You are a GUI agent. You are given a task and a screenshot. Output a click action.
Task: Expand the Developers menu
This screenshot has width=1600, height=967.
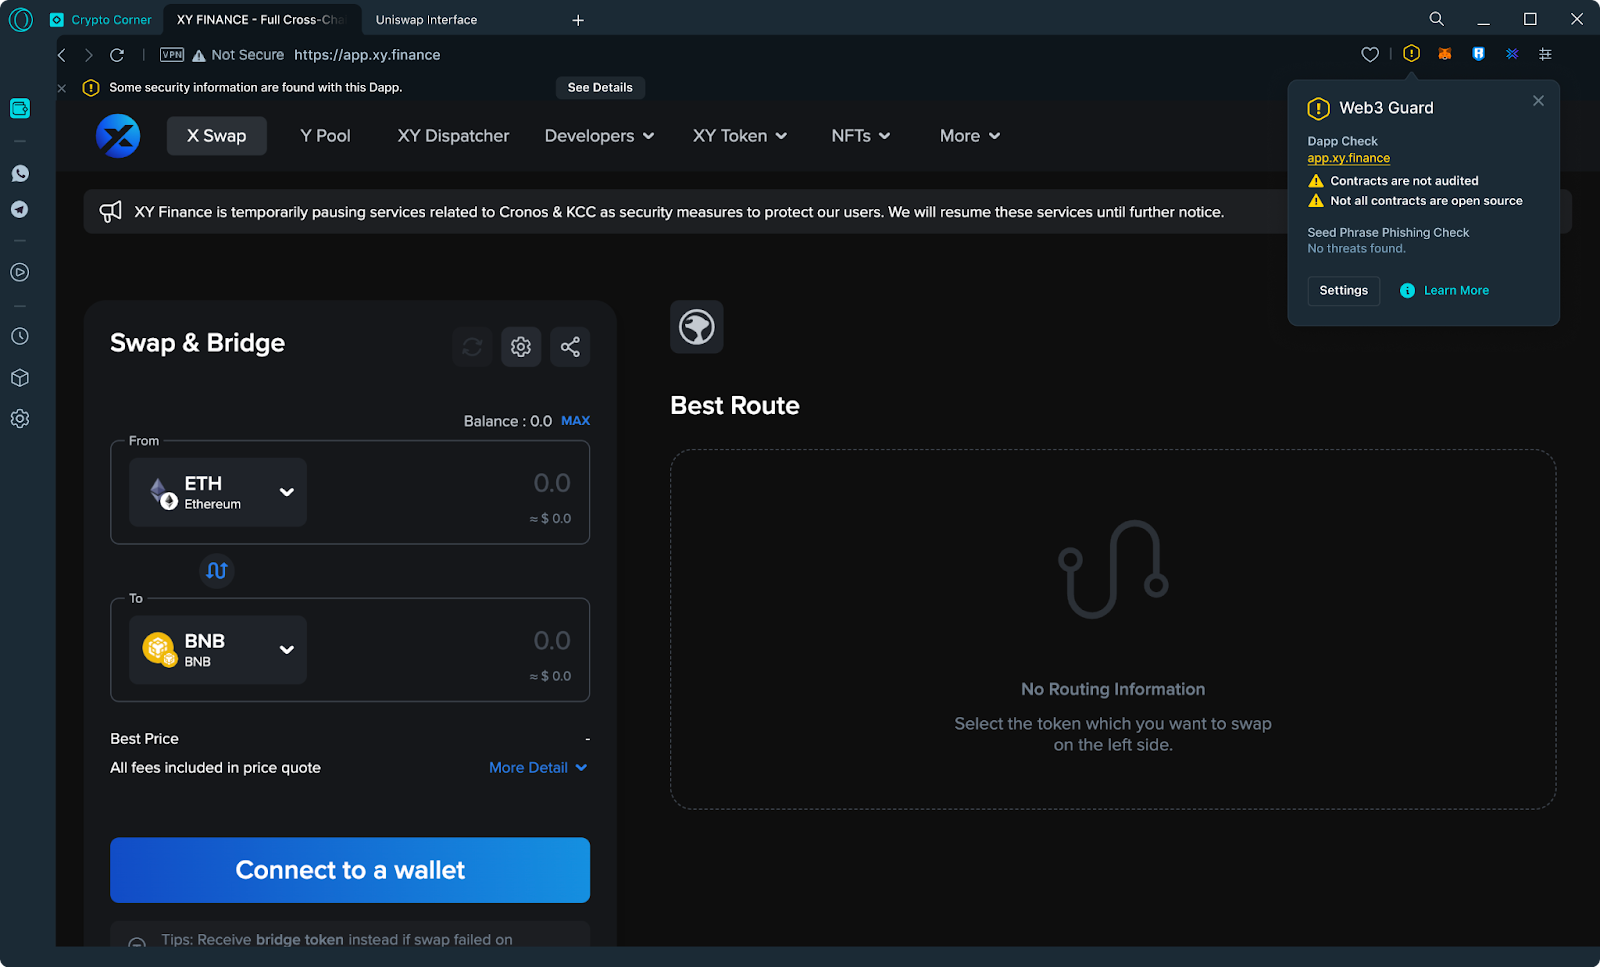599,136
